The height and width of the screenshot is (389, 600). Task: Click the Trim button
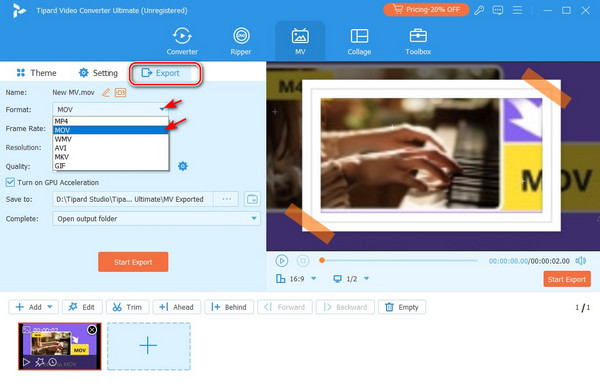pos(127,307)
